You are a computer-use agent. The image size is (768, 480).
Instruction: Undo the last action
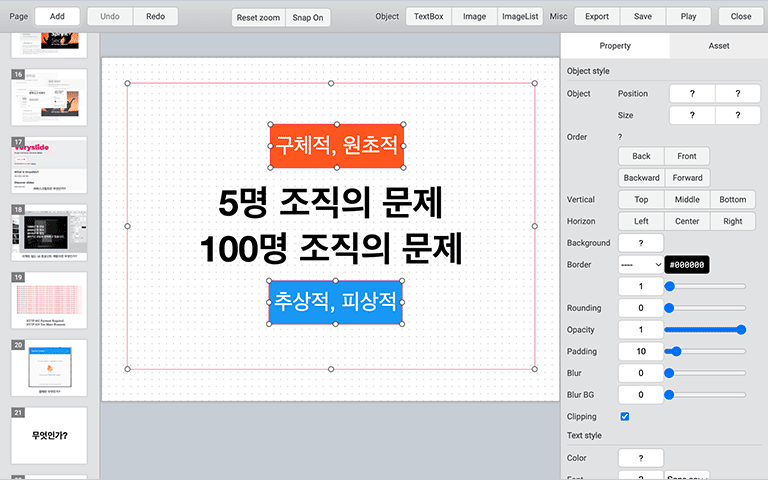coord(110,16)
